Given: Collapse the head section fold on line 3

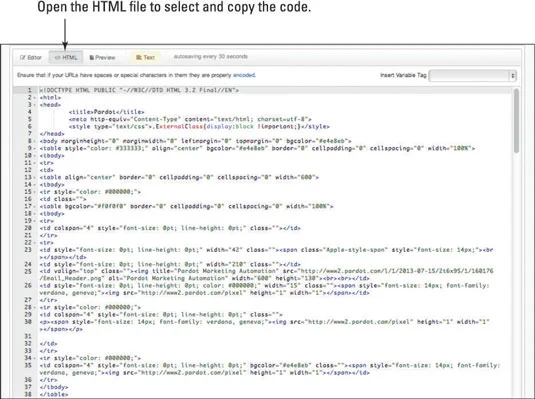Looking at the screenshot, I should click(x=34, y=105).
